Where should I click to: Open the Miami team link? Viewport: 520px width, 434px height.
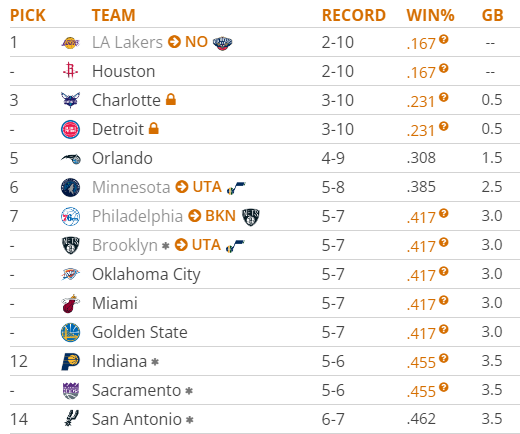115,303
